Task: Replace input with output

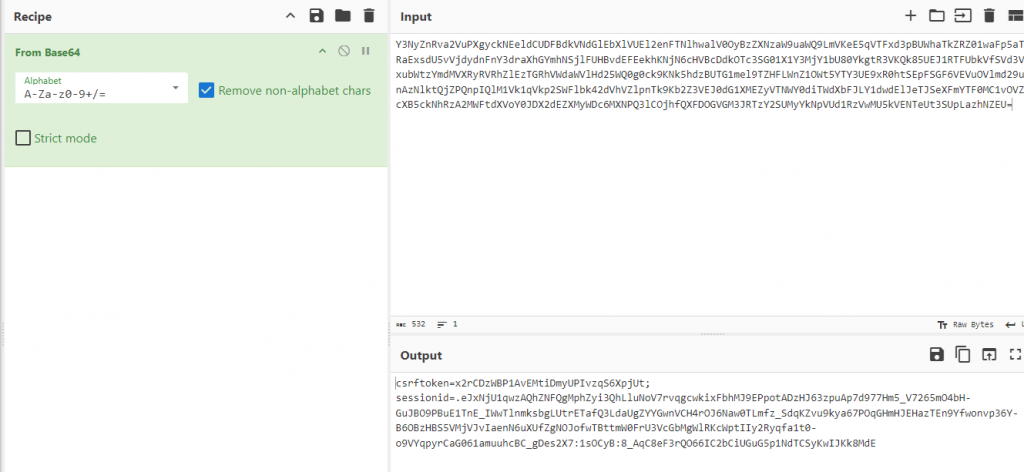Action: coord(989,354)
